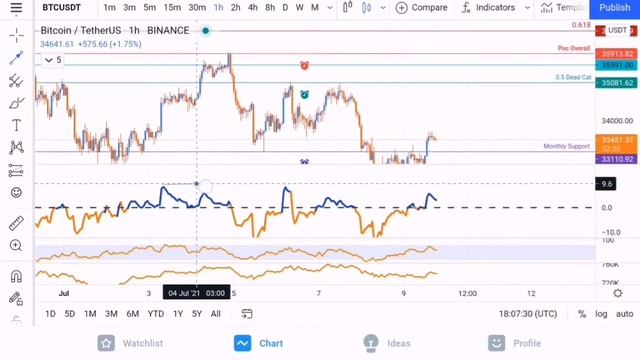The image size is (640, 360).
Task: Click the 35913.82 Poc Overall price label
Action: [617, 54]
